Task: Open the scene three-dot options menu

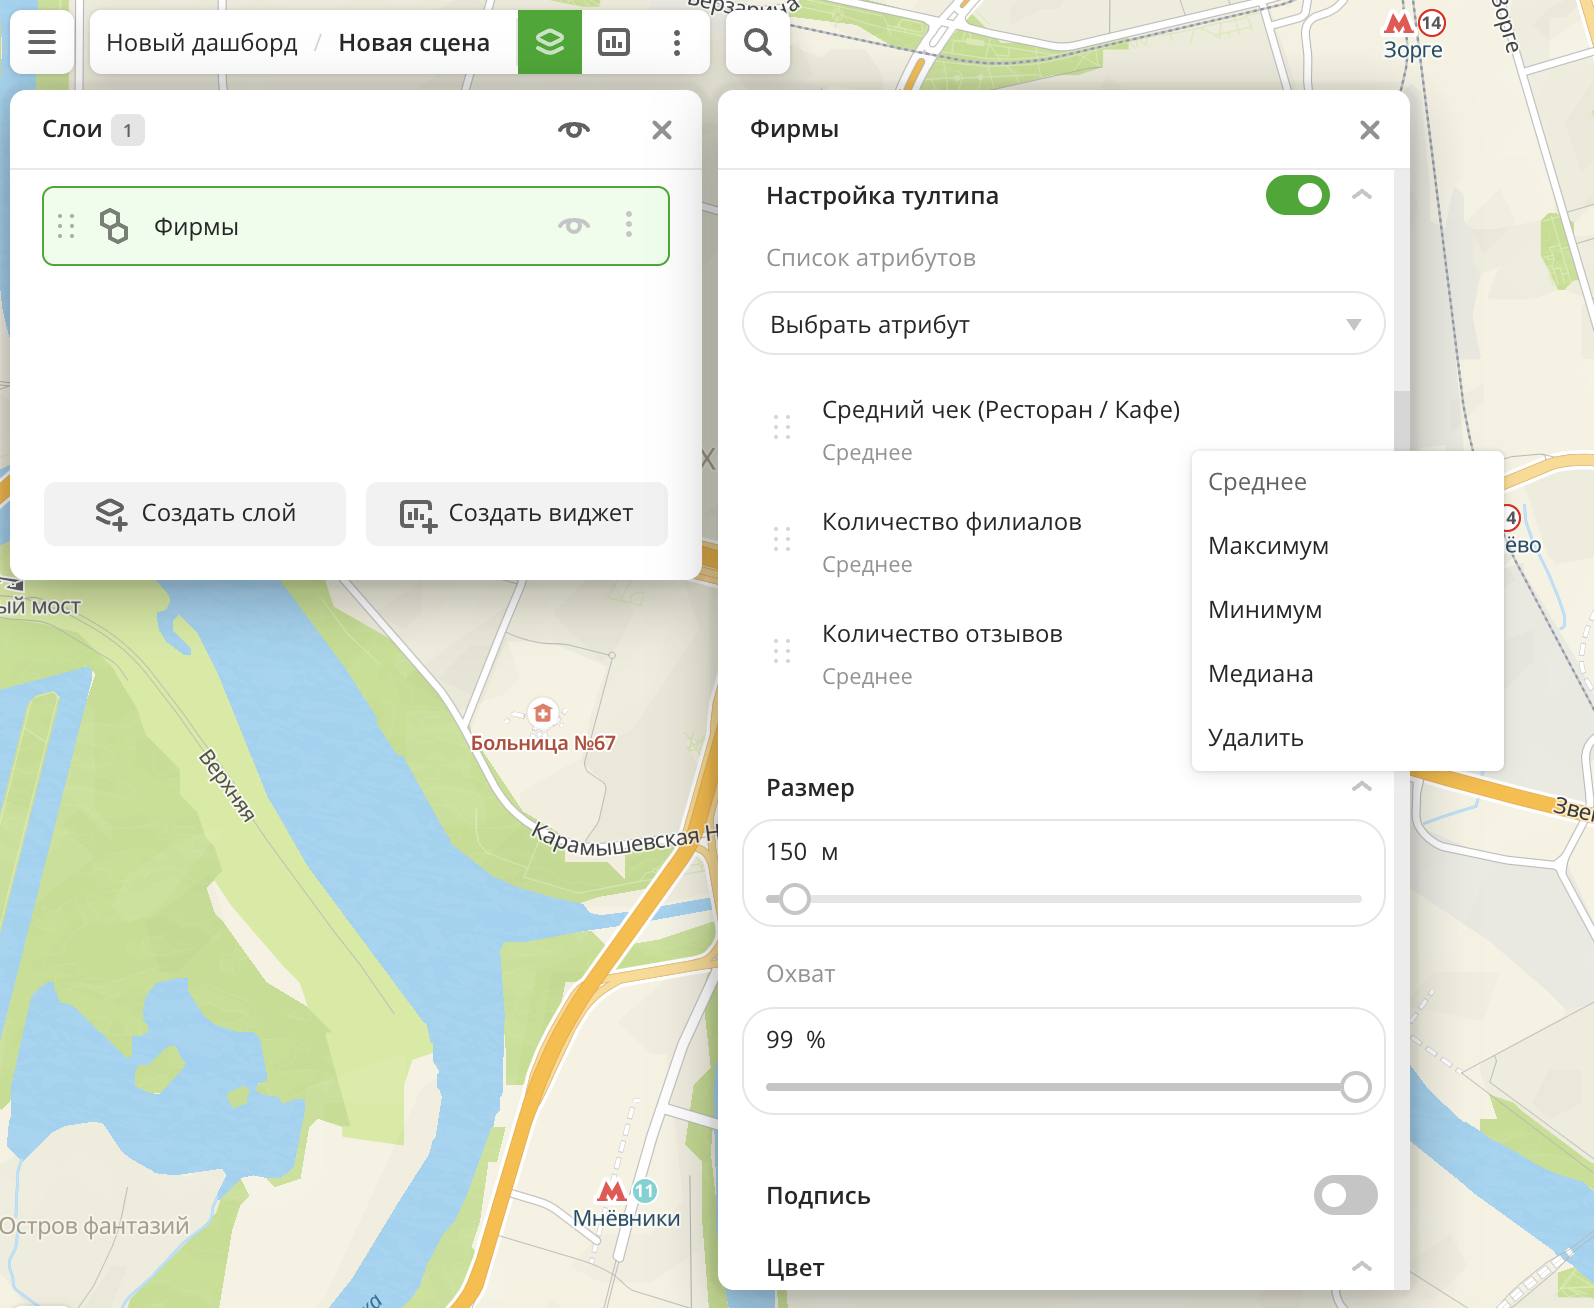Action: 677,42
